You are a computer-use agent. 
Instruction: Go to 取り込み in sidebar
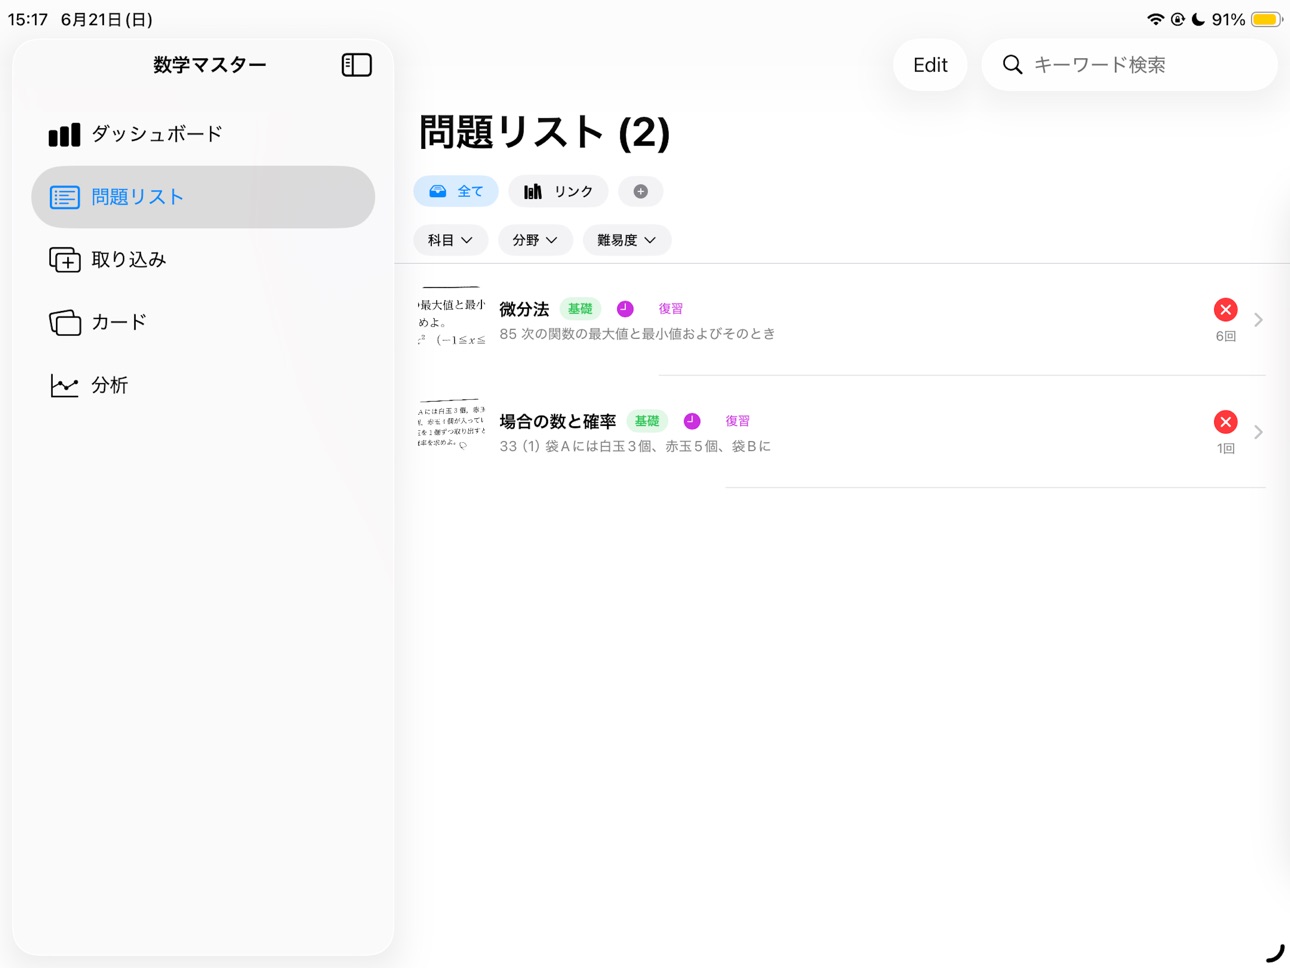coord(203,260)
